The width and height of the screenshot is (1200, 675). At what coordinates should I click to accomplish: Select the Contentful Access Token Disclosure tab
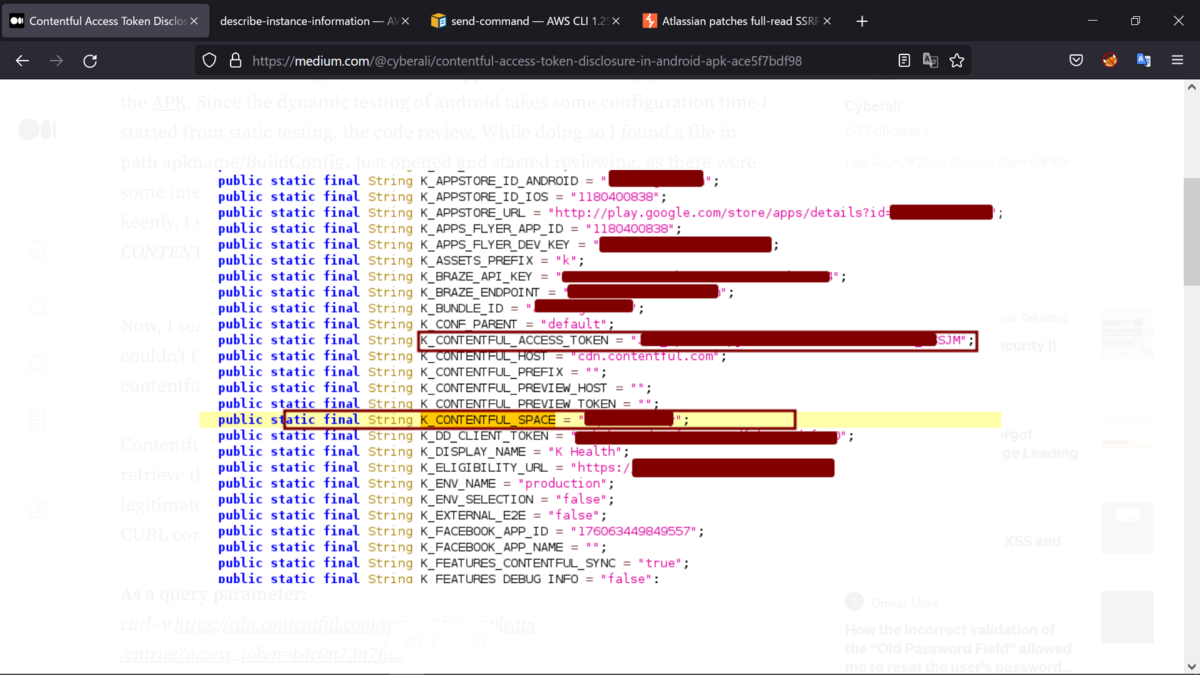pos(103,21)
